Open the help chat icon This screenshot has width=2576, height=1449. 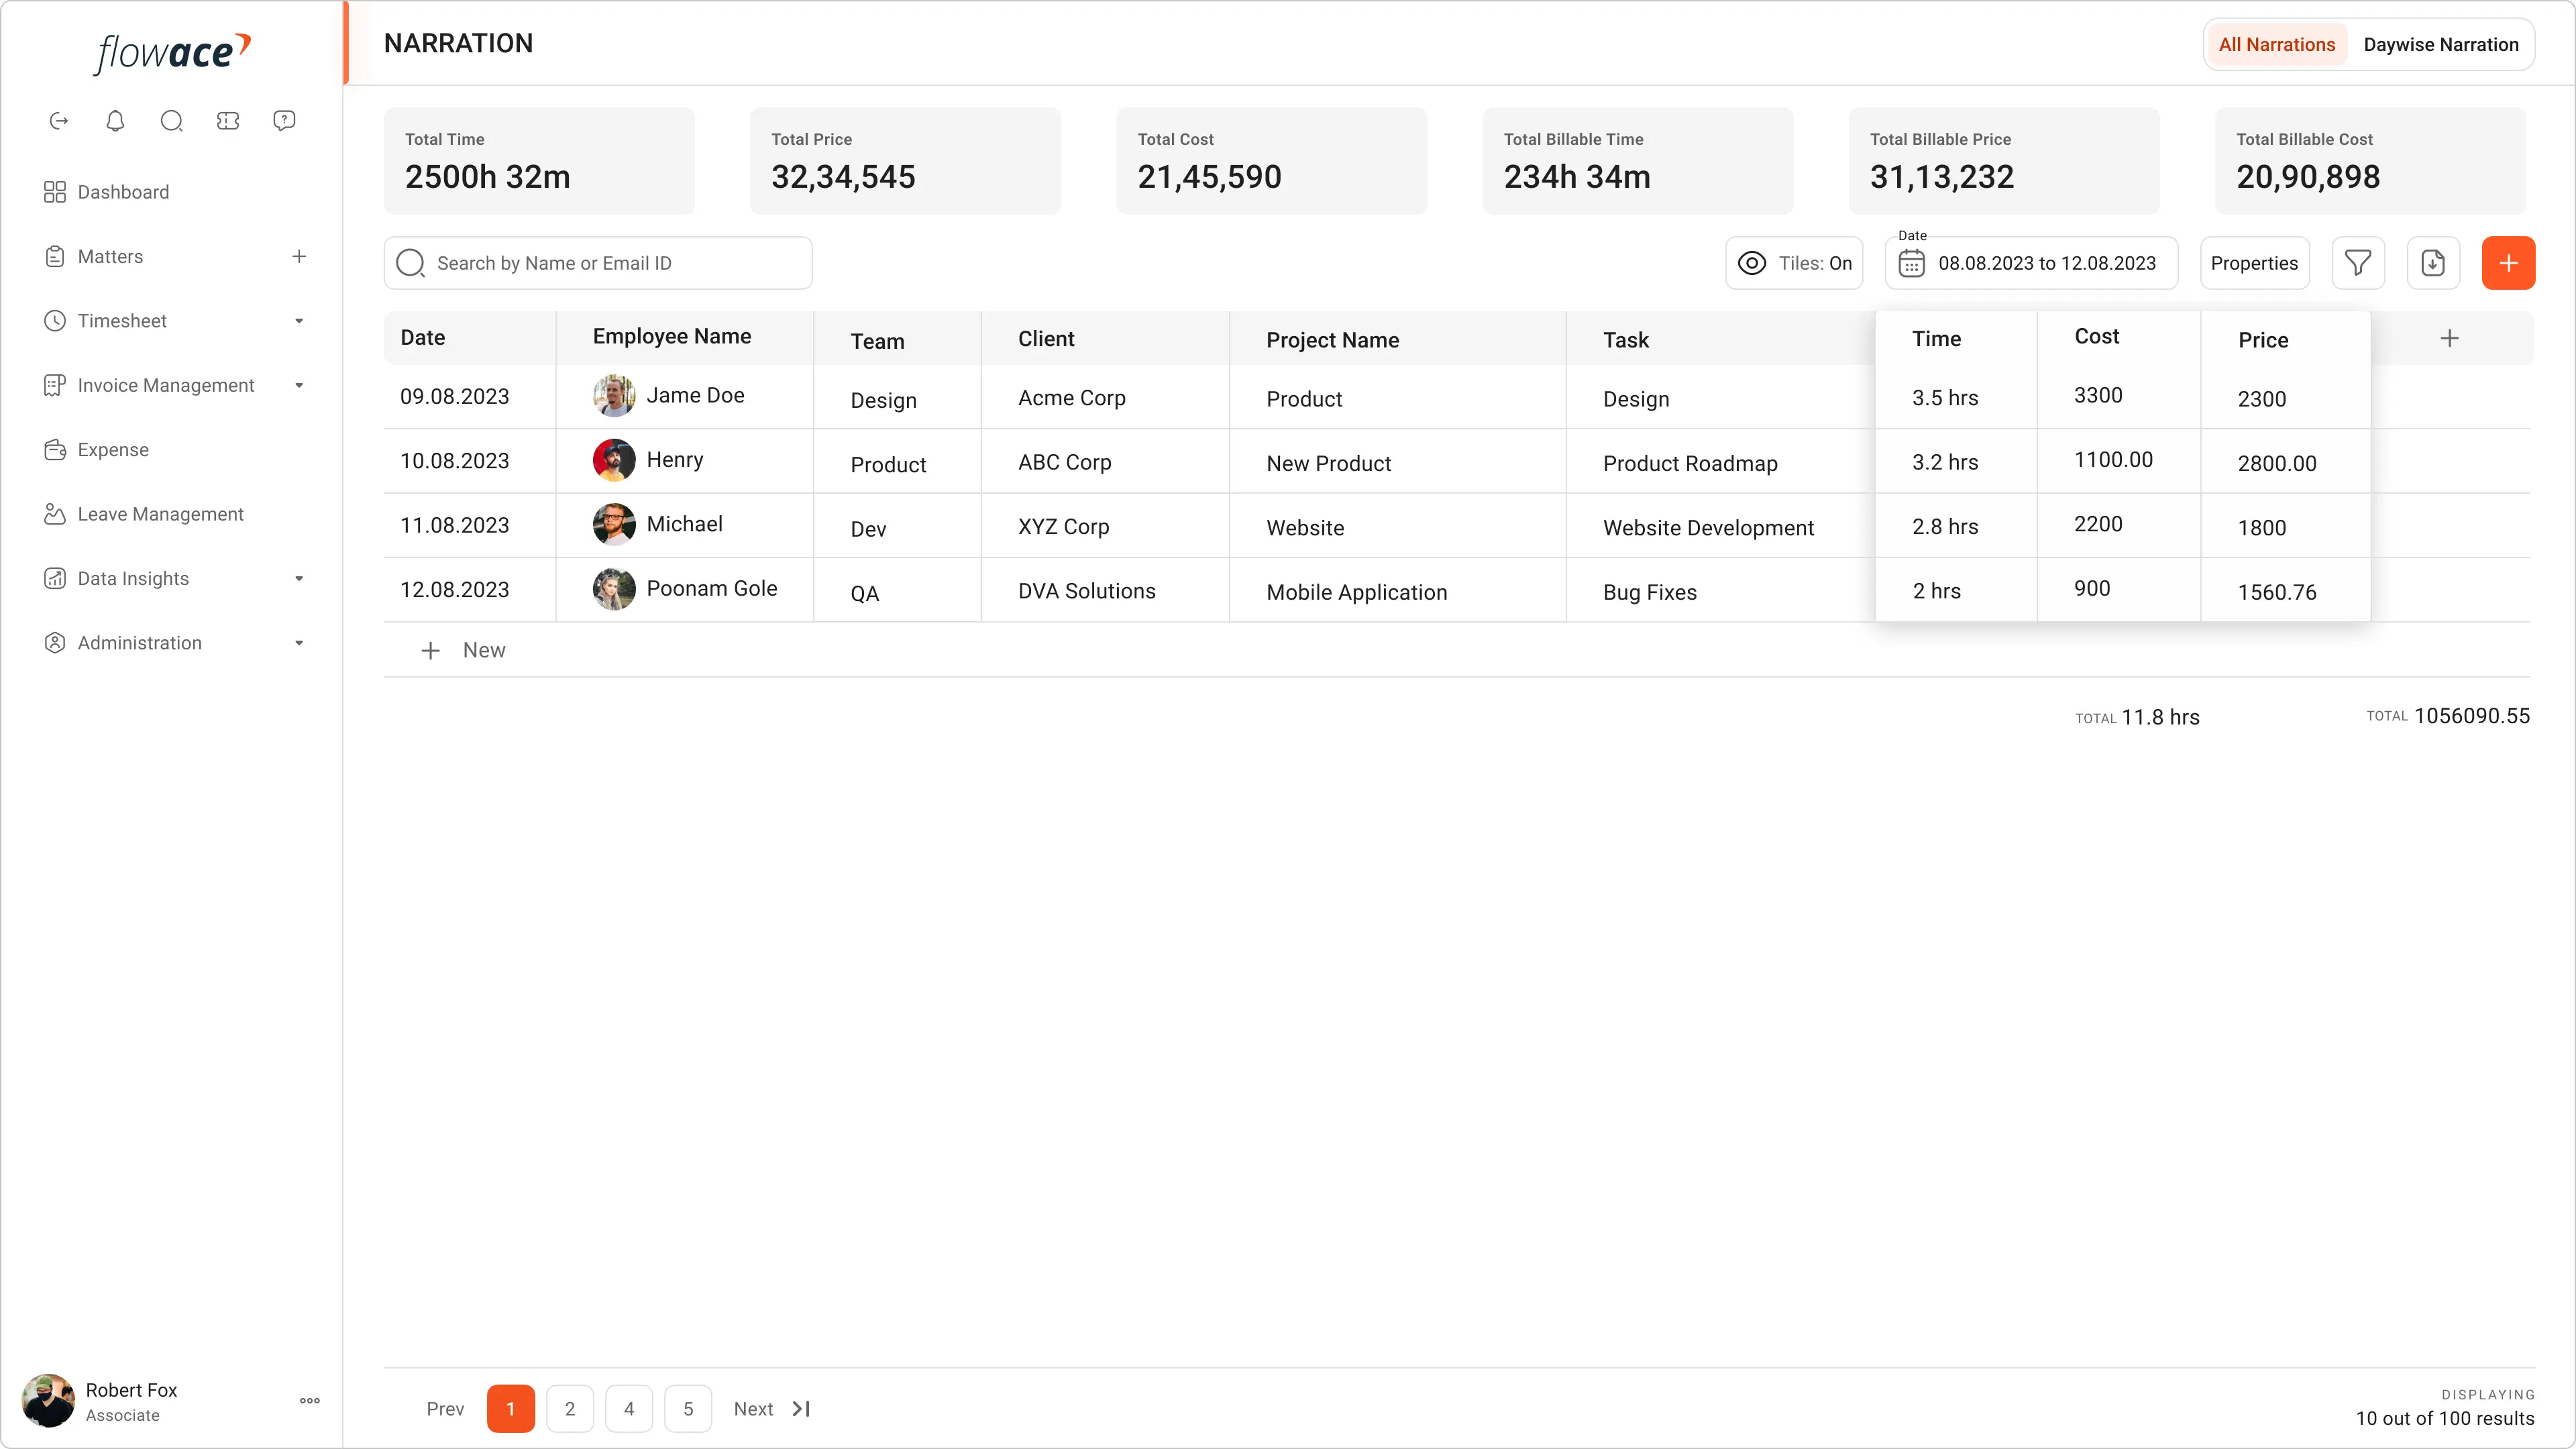pos(284,121)
